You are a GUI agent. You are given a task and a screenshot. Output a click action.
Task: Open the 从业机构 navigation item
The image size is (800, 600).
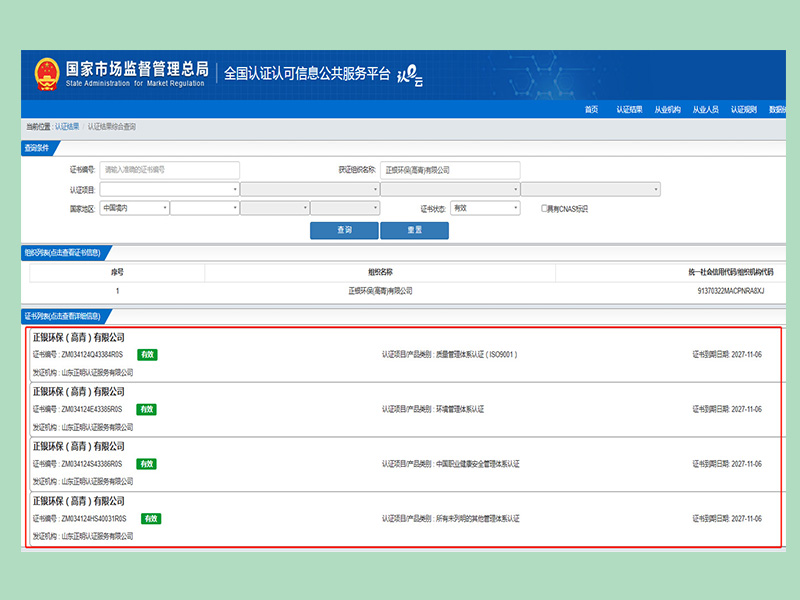[x=667, y=109]
